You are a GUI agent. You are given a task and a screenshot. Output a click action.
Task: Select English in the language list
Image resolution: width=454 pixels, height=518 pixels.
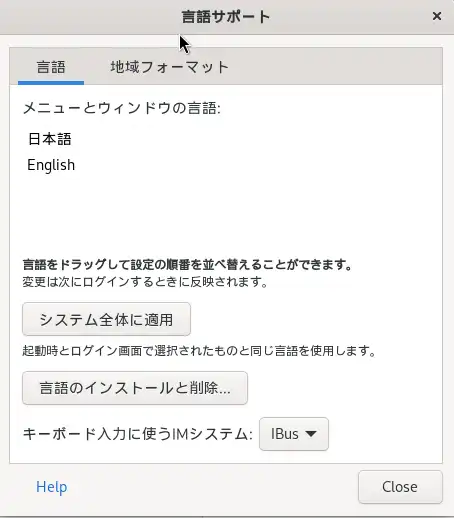[51, 165]
